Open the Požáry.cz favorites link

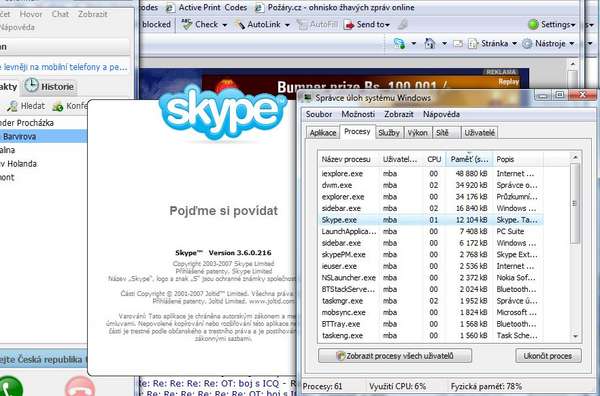point(335,7)
